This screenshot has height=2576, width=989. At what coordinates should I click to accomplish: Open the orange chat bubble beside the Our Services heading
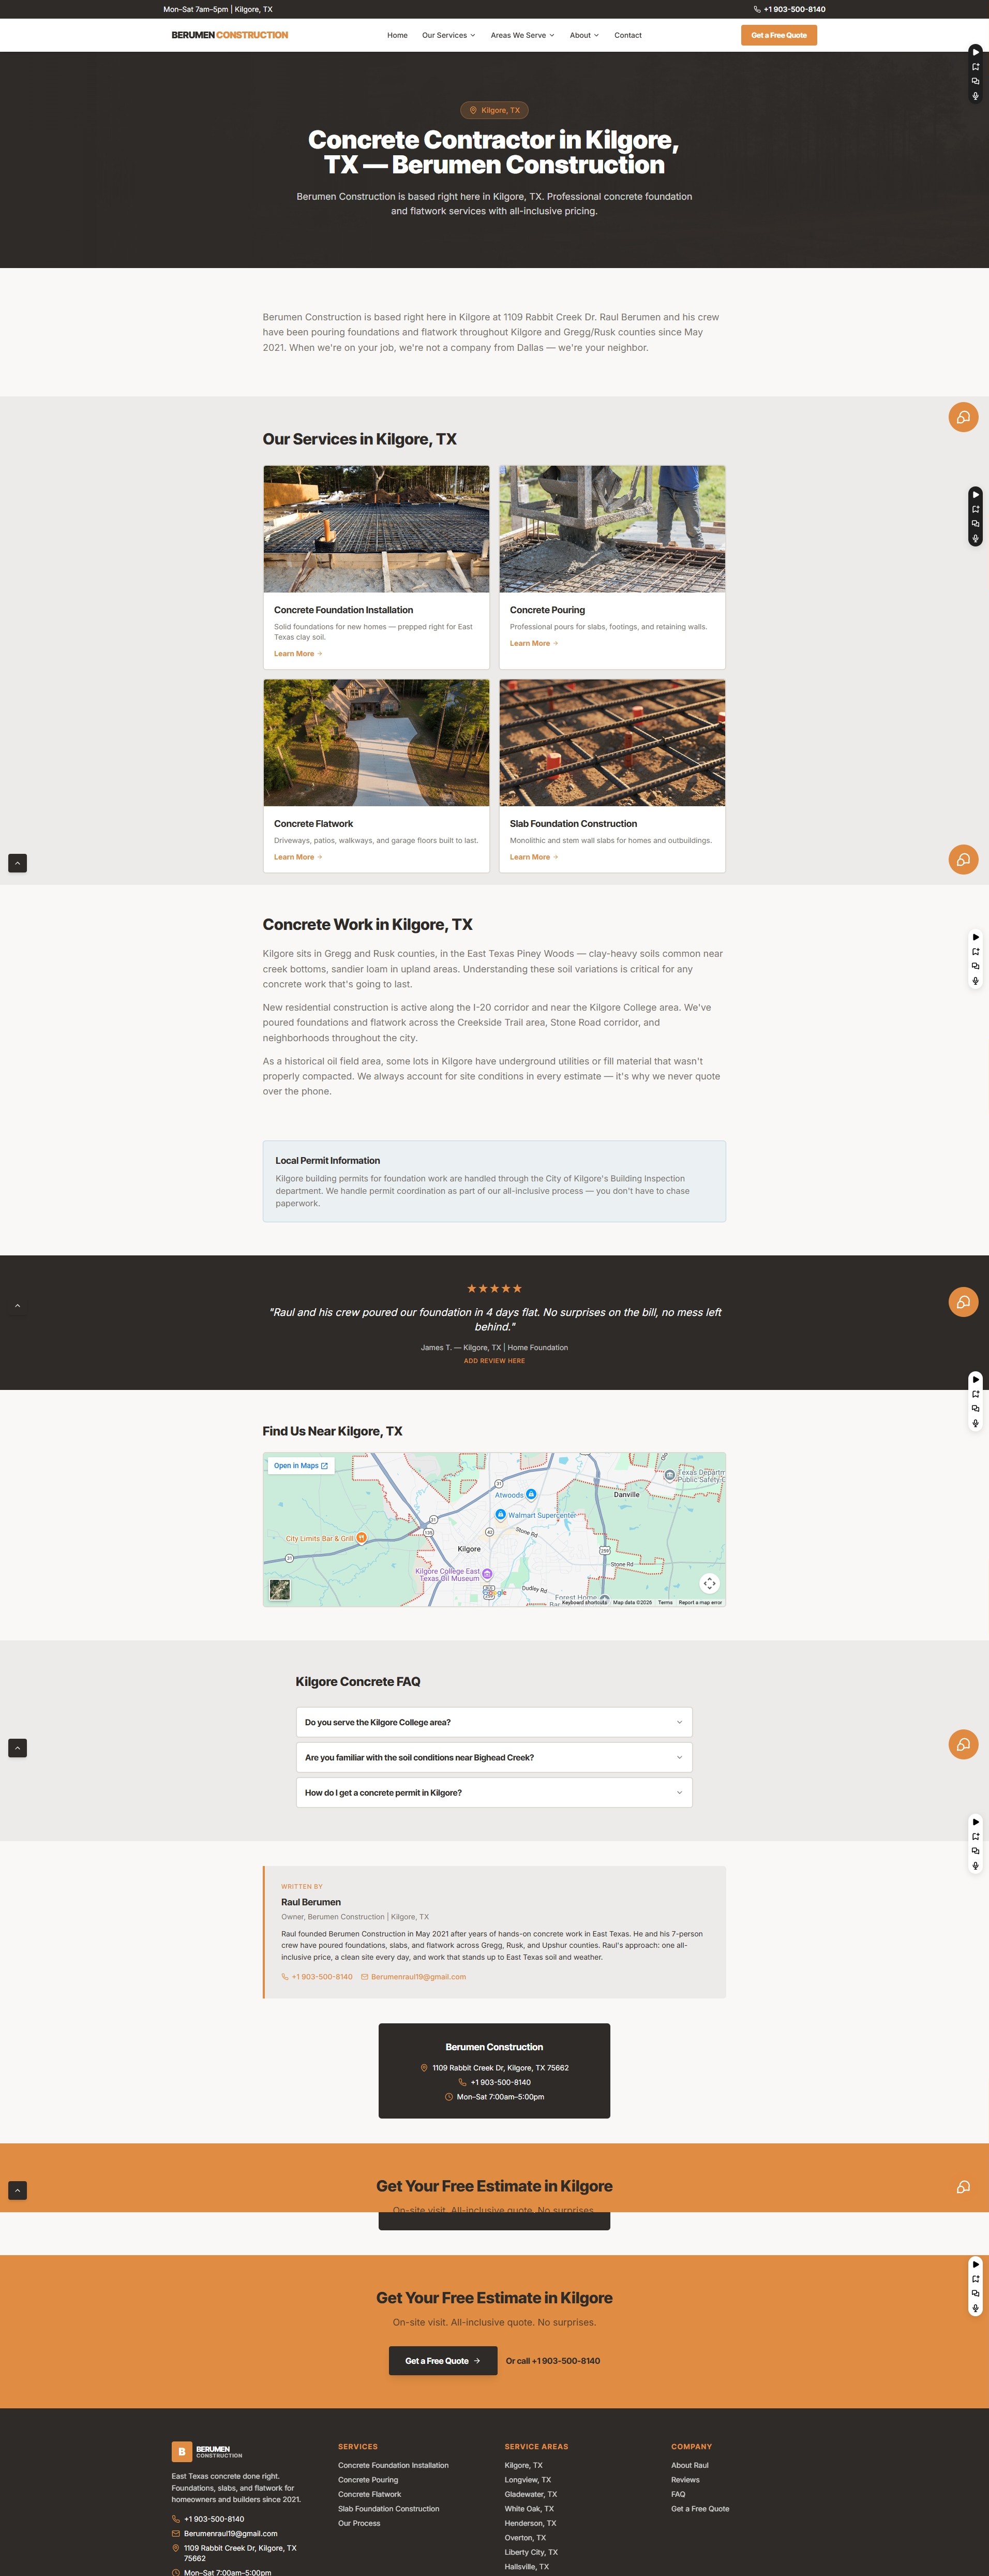(x=963, y=417)
